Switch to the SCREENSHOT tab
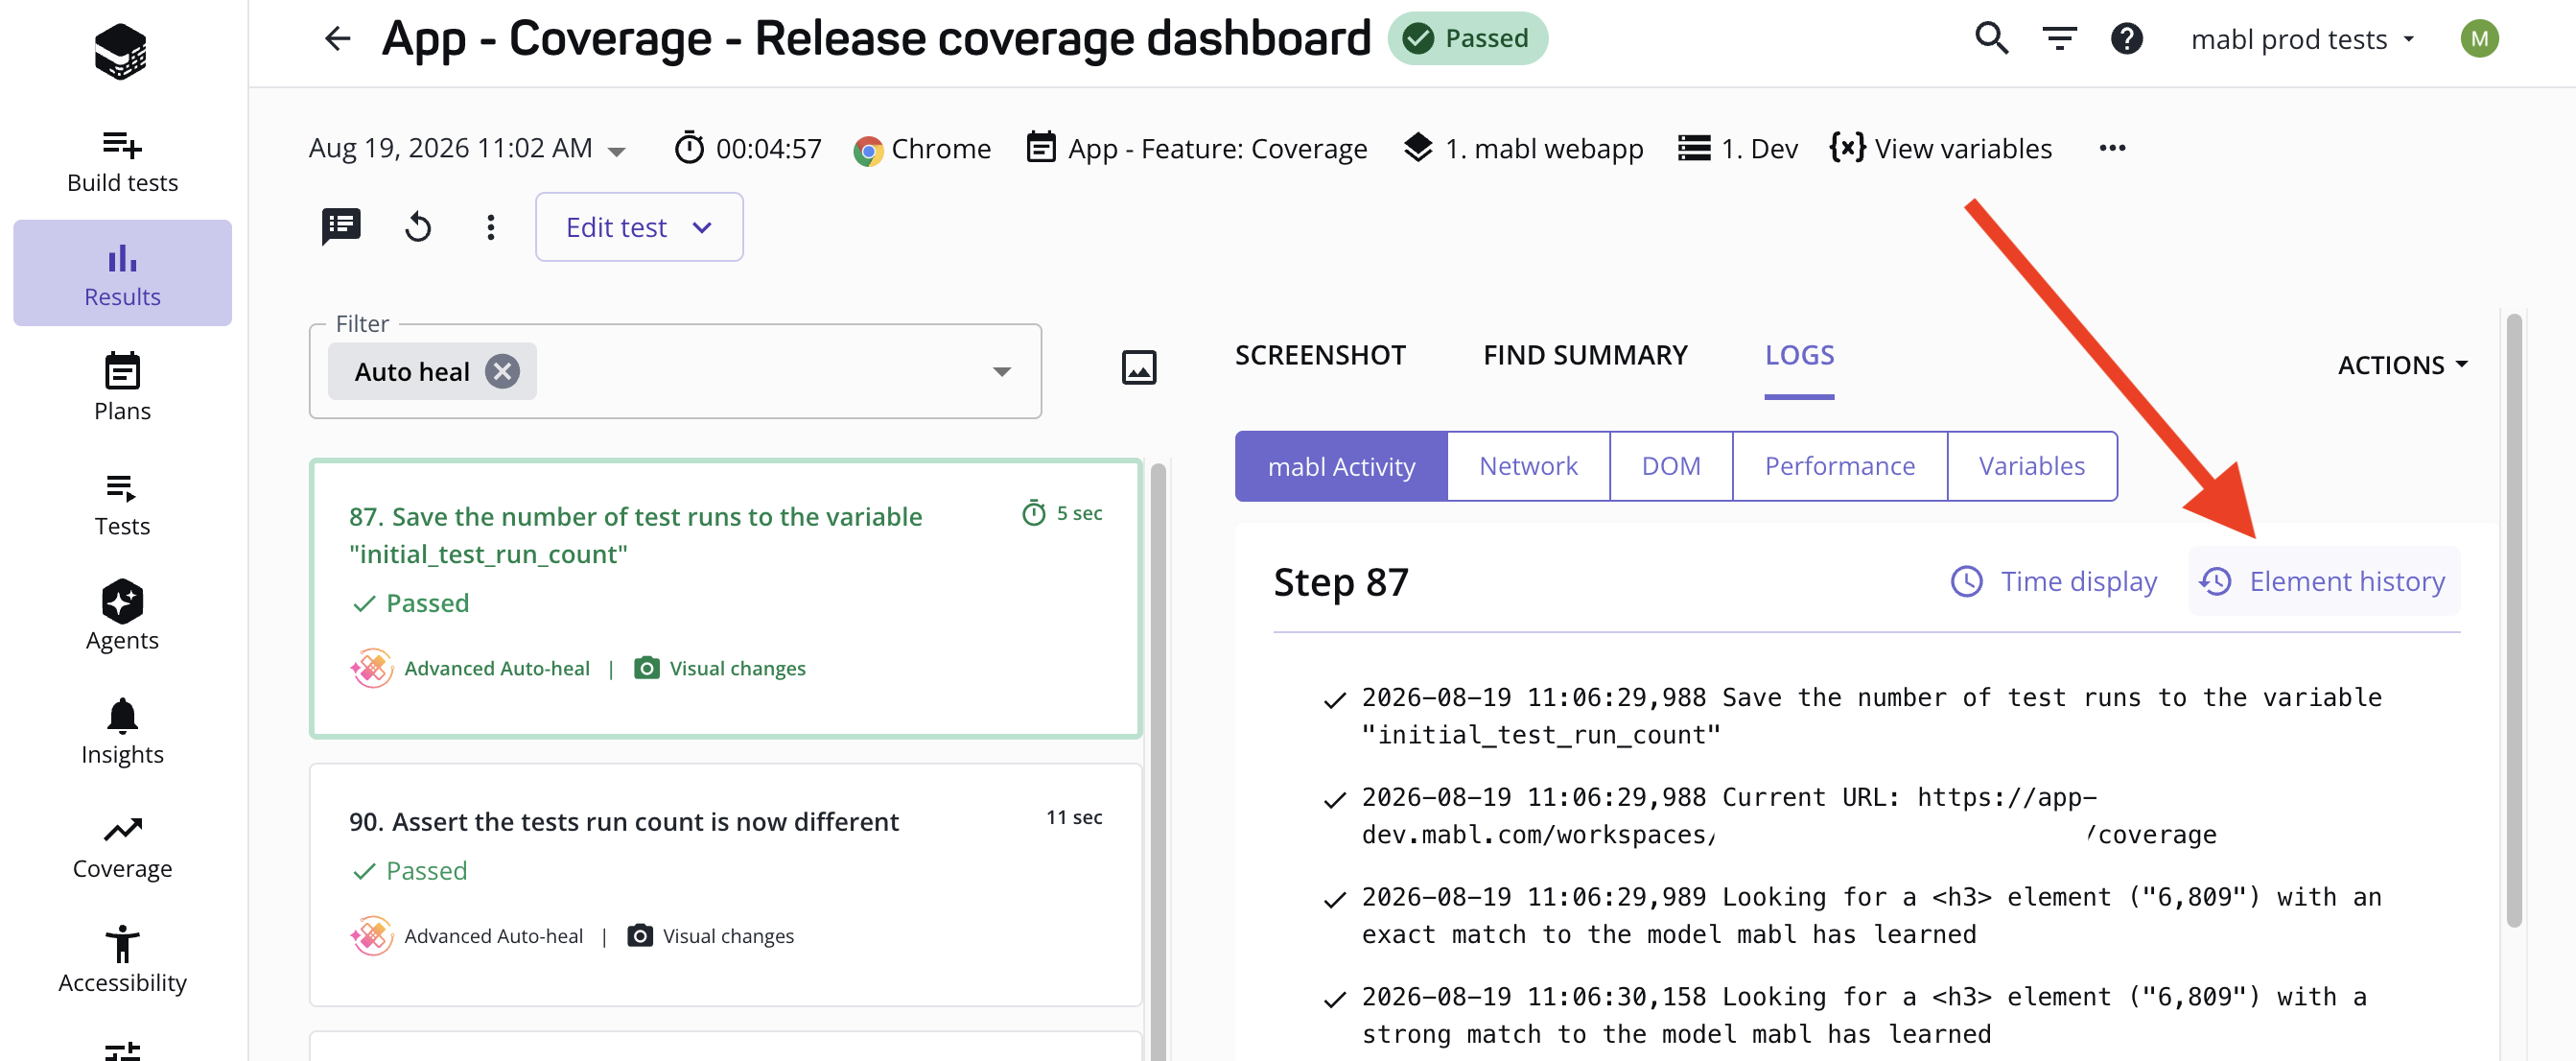 [1320, 355]
